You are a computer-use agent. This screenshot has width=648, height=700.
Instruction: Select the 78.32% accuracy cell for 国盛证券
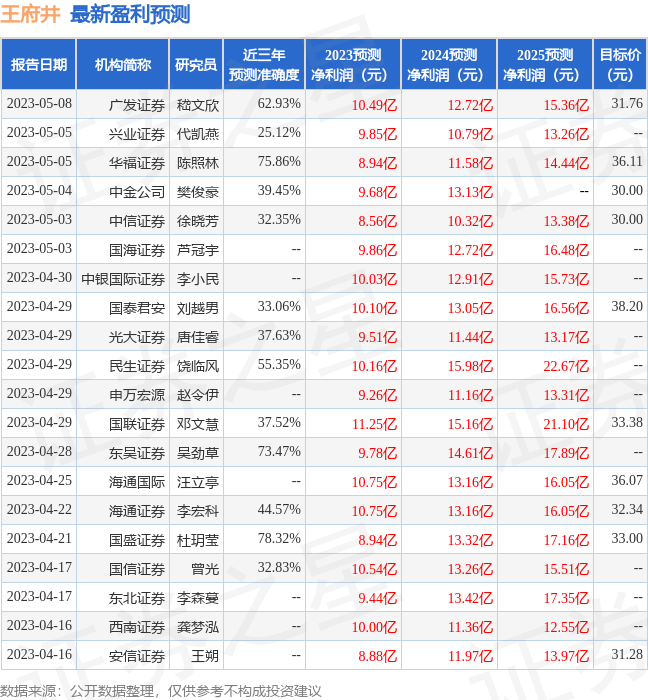(x=279, y=539)
